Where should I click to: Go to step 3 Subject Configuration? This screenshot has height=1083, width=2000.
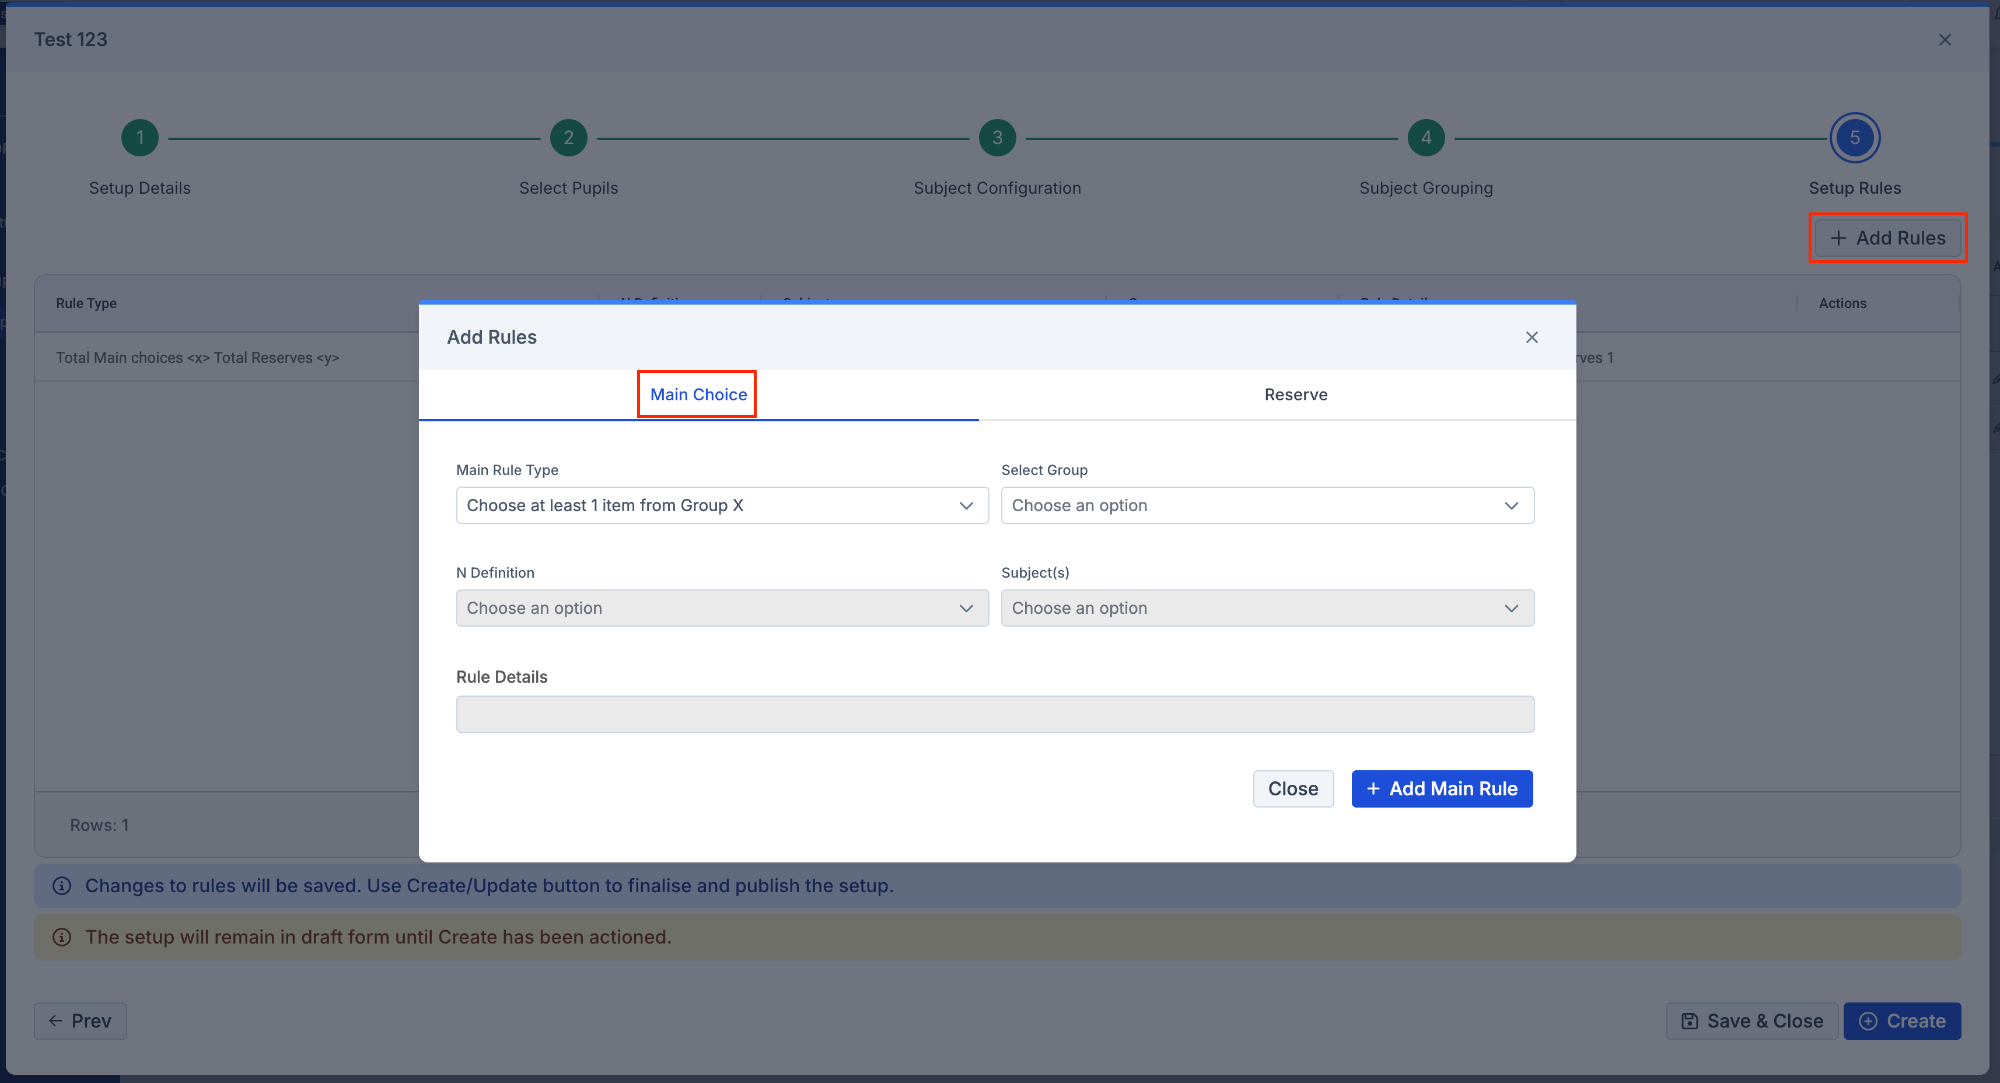tap(997, 138)
